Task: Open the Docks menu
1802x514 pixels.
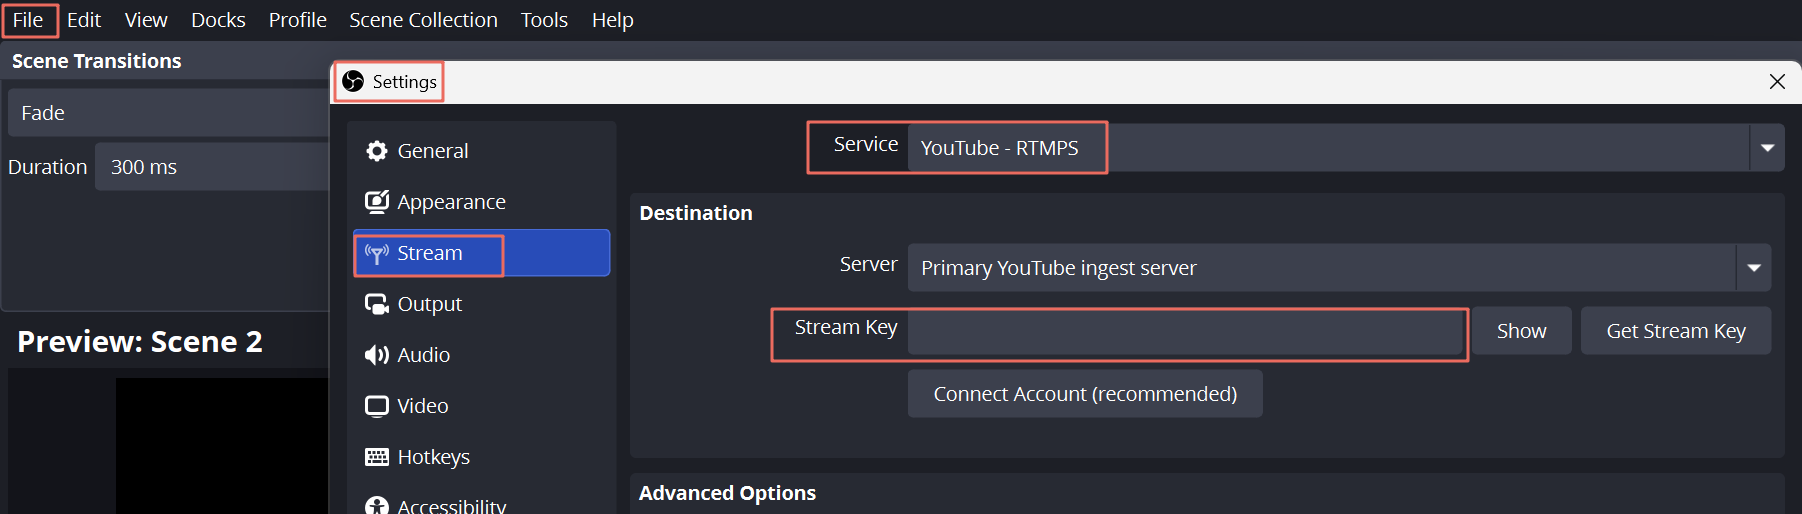Action: (x=218, y=20)
